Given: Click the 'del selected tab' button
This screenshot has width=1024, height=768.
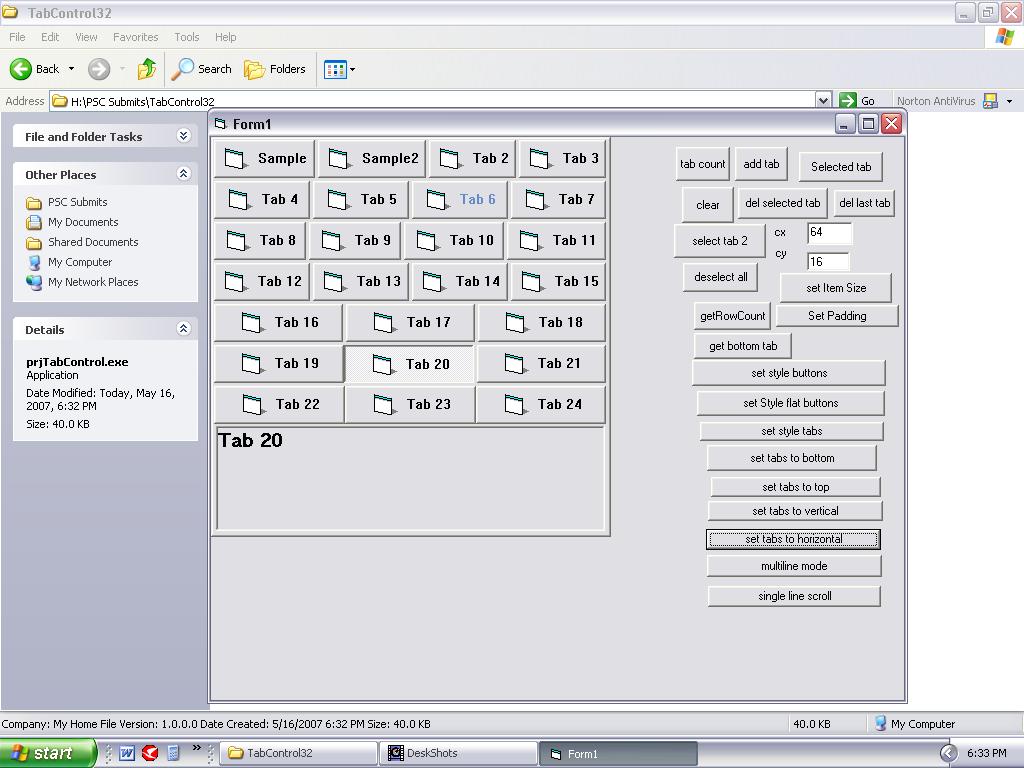Looking at the screenshot, I should 782,203.
